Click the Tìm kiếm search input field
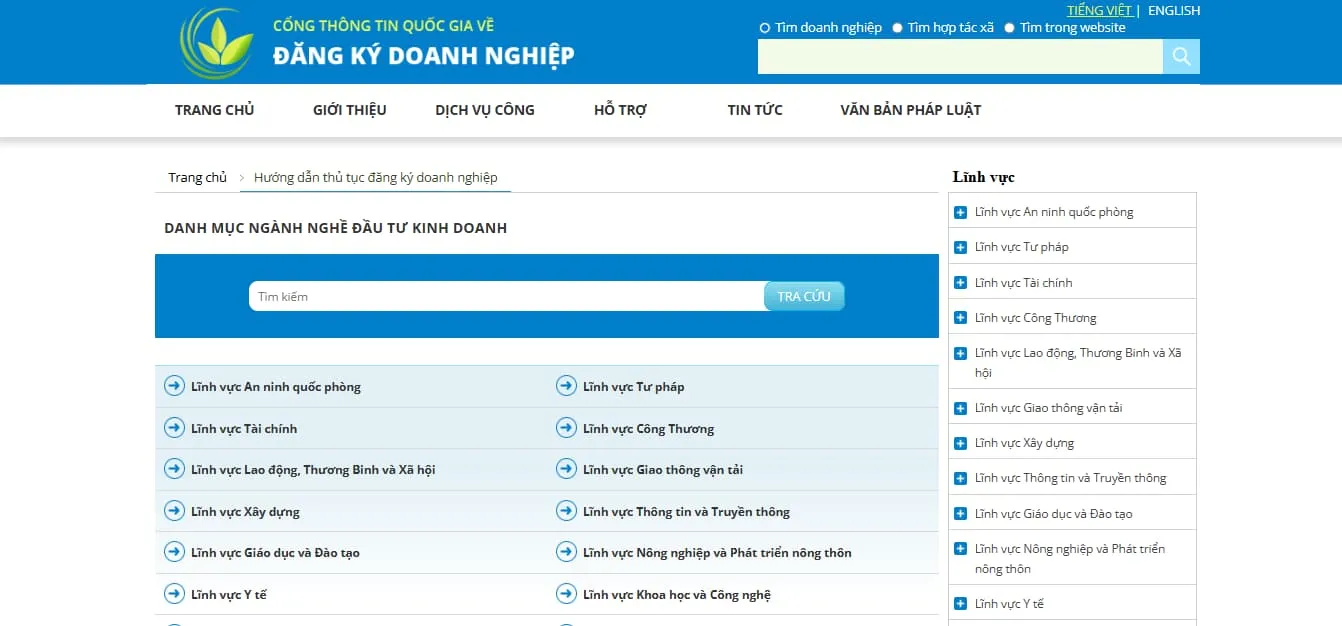Image resolution: width=1342 pixels, height=626 pixels. tap(500, 296)
